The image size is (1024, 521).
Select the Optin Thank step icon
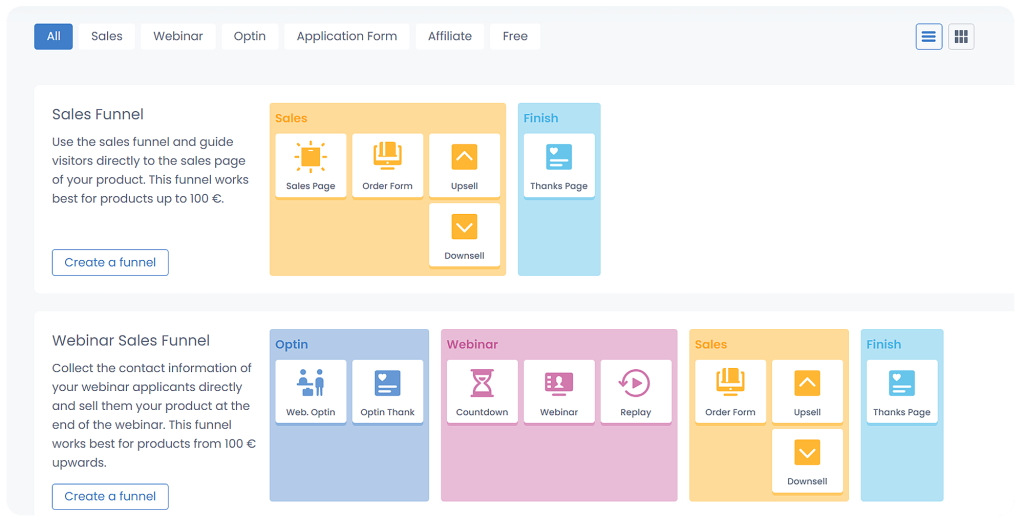click(387, 384)
